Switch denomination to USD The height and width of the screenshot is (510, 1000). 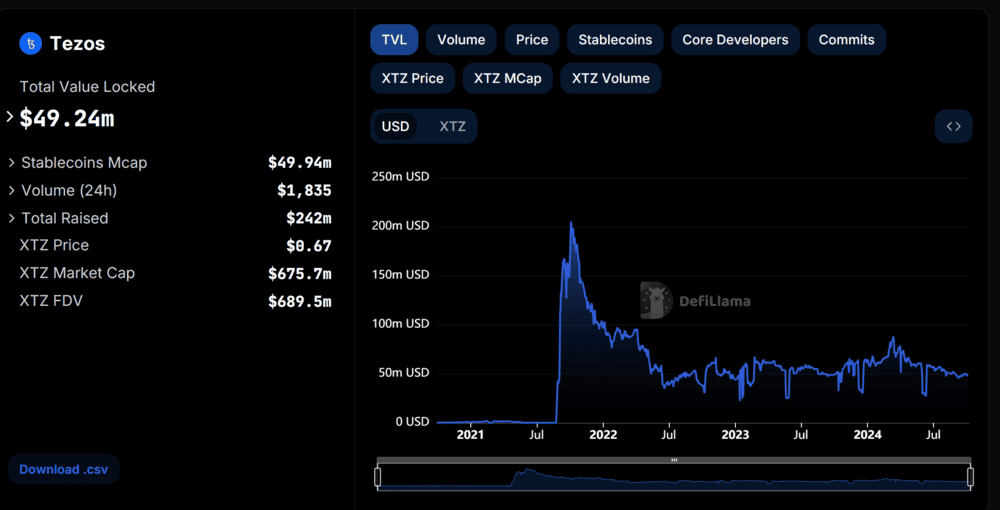[x=395, y=126]
